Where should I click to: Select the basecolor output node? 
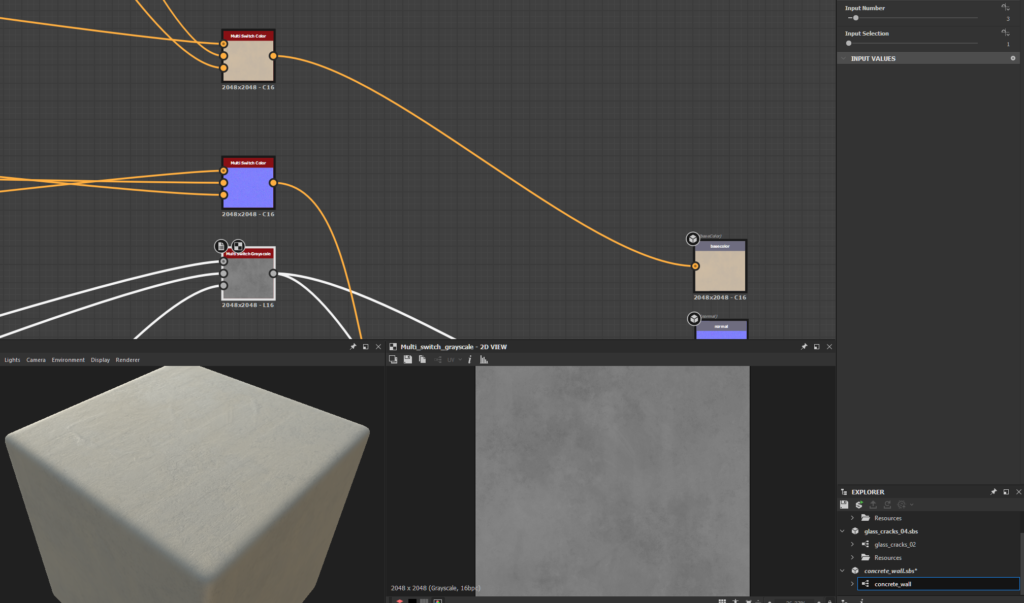click(720, 266)
